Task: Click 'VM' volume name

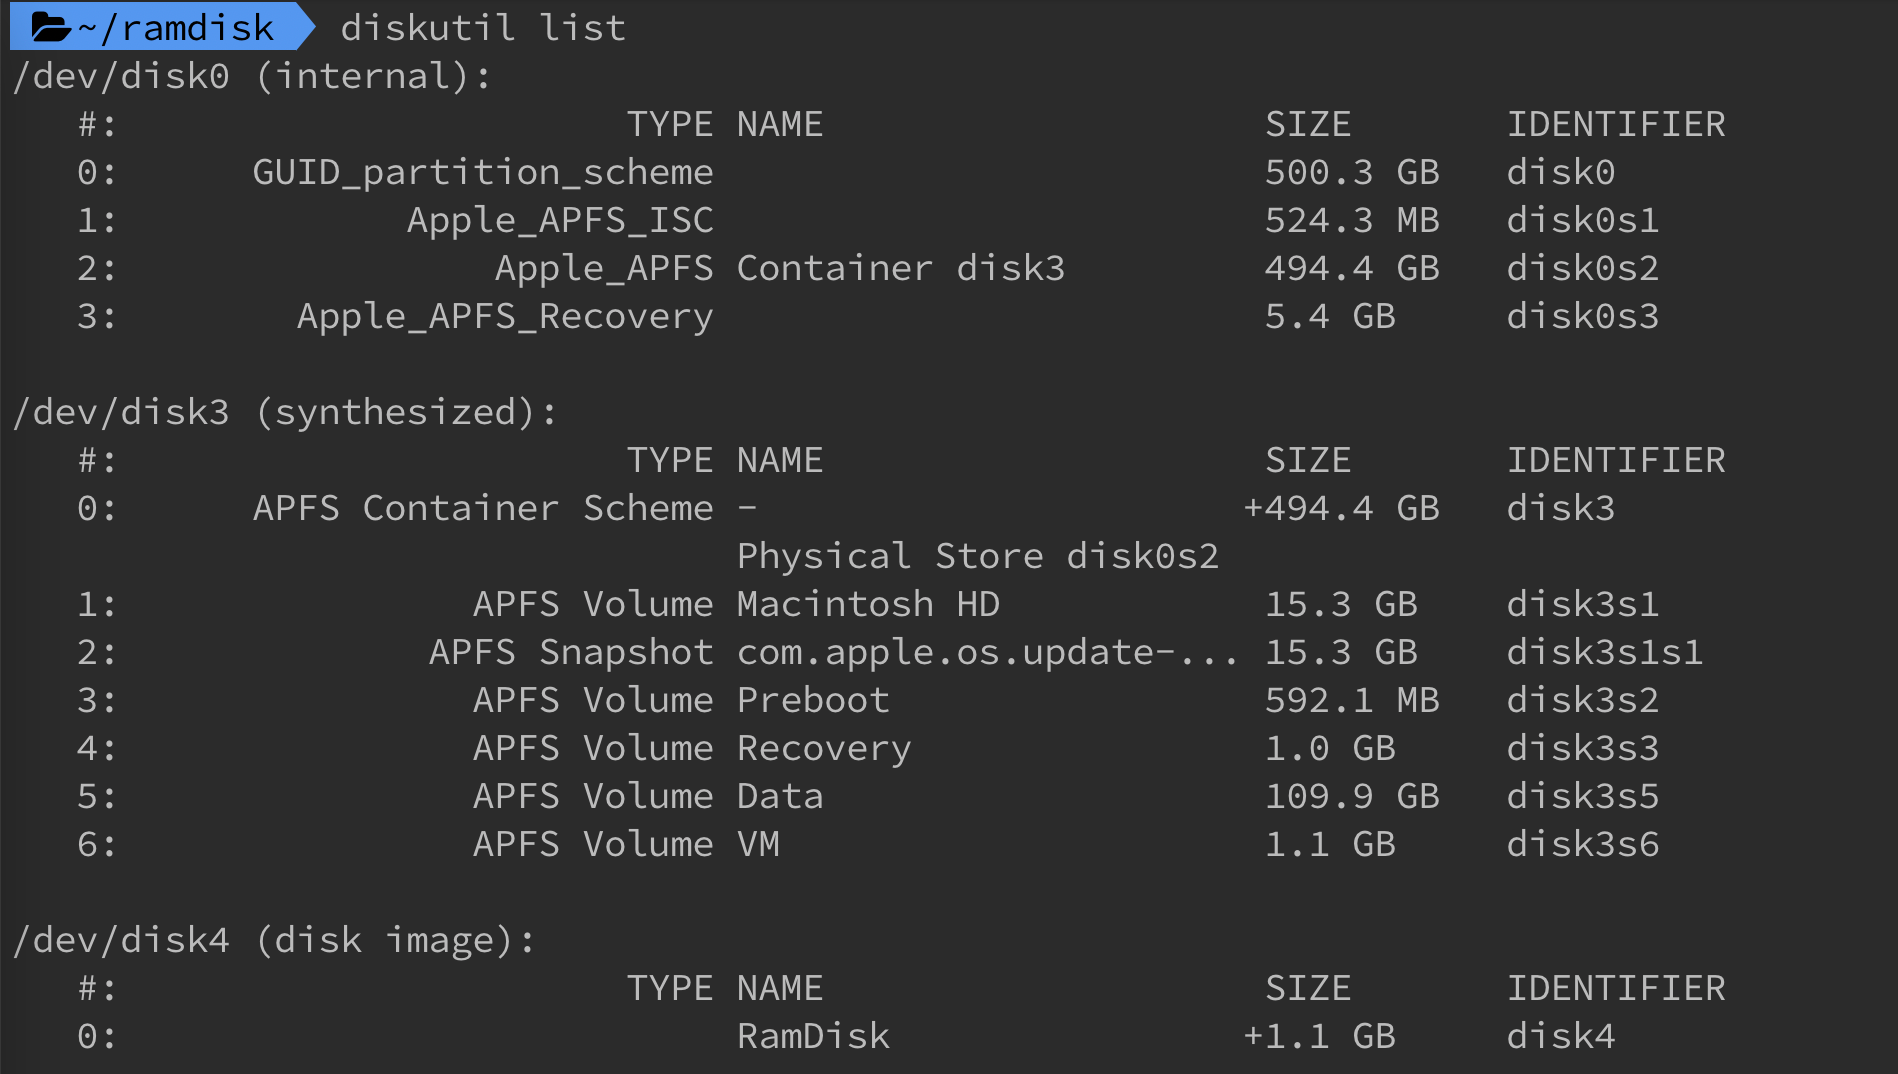Action: tap(758, 844)
